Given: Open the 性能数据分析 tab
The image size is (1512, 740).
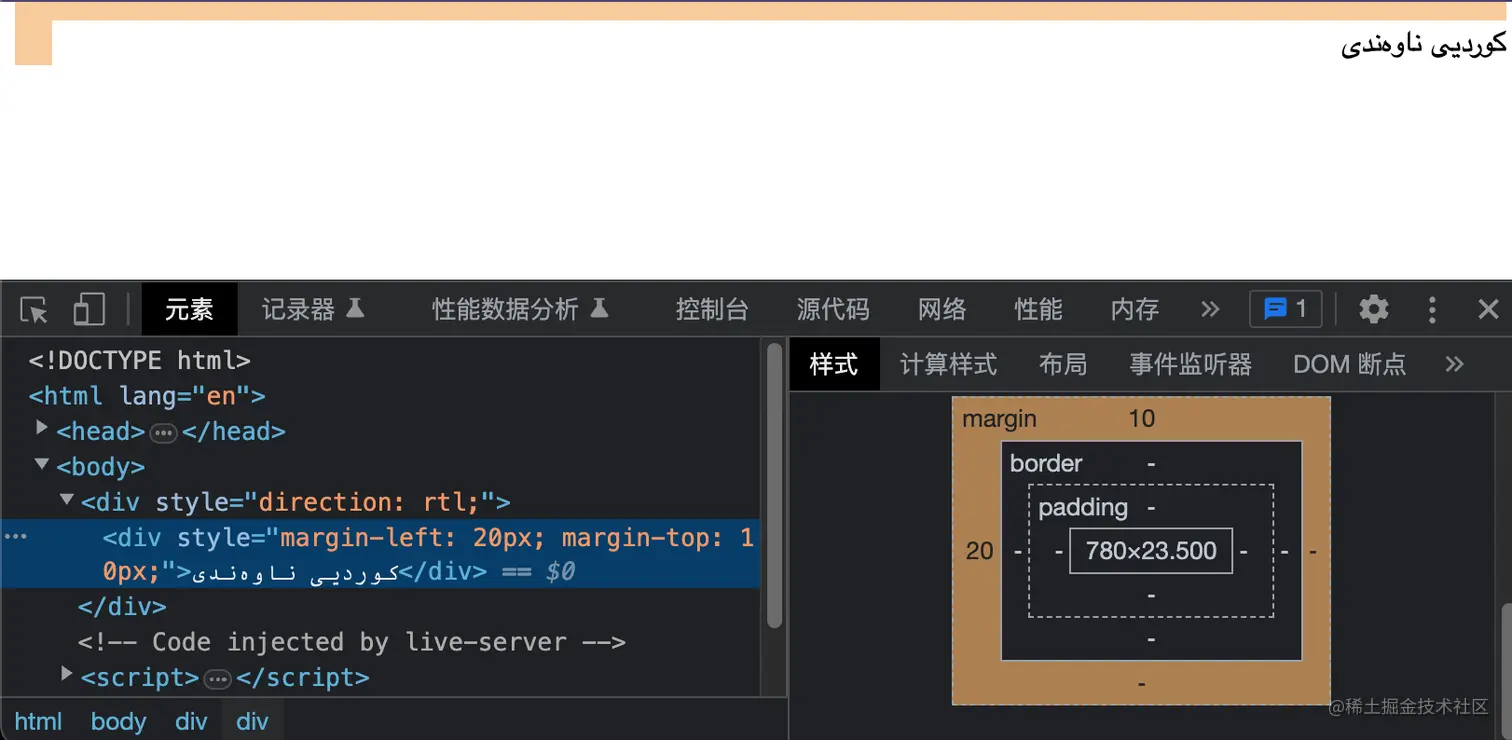Looking at the screenshot, I should pyautogui.click(x=520, y=309).
